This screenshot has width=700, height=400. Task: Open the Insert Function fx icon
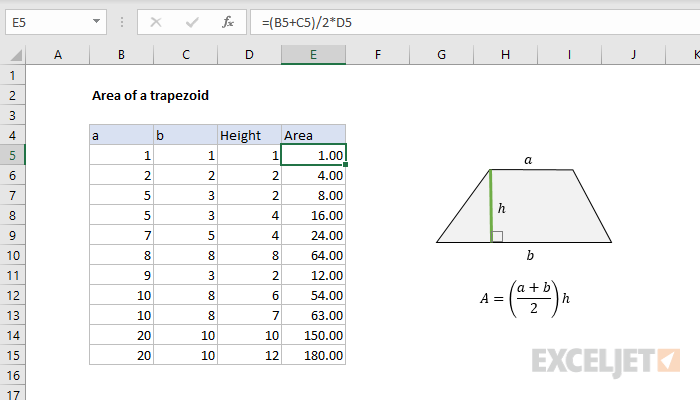pyautogui.click(x=228, y=22)
